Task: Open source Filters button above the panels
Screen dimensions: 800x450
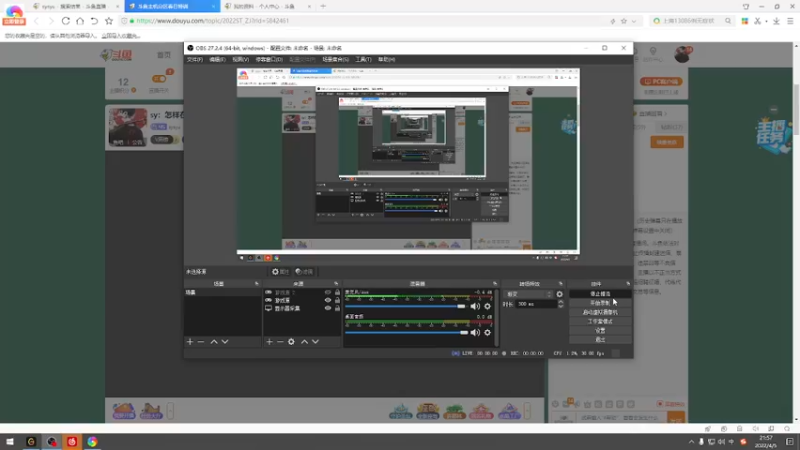Action: click(304, 272)
